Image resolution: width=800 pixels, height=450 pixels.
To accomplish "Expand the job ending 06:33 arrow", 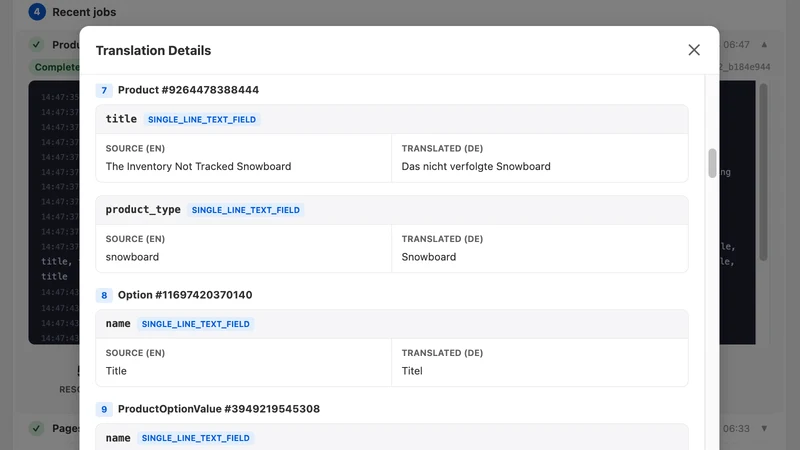I will pos(764,429).
